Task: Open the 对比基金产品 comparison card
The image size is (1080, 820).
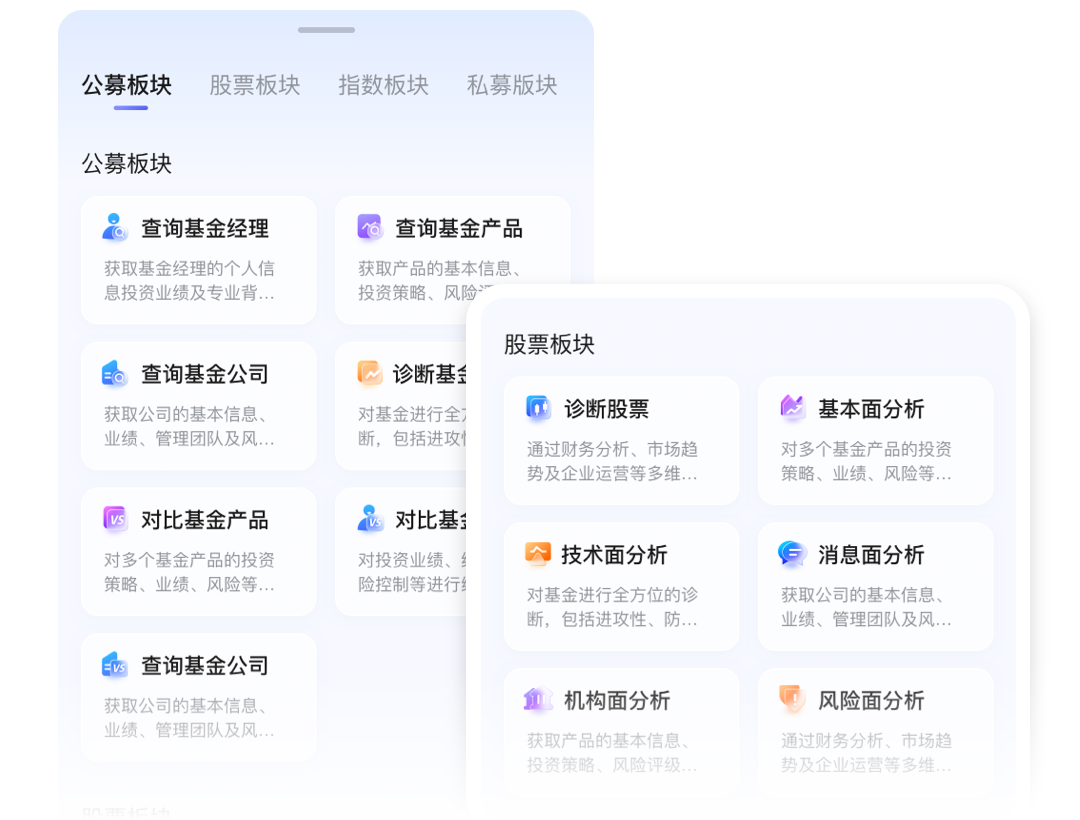Action: tap(198, 551)
